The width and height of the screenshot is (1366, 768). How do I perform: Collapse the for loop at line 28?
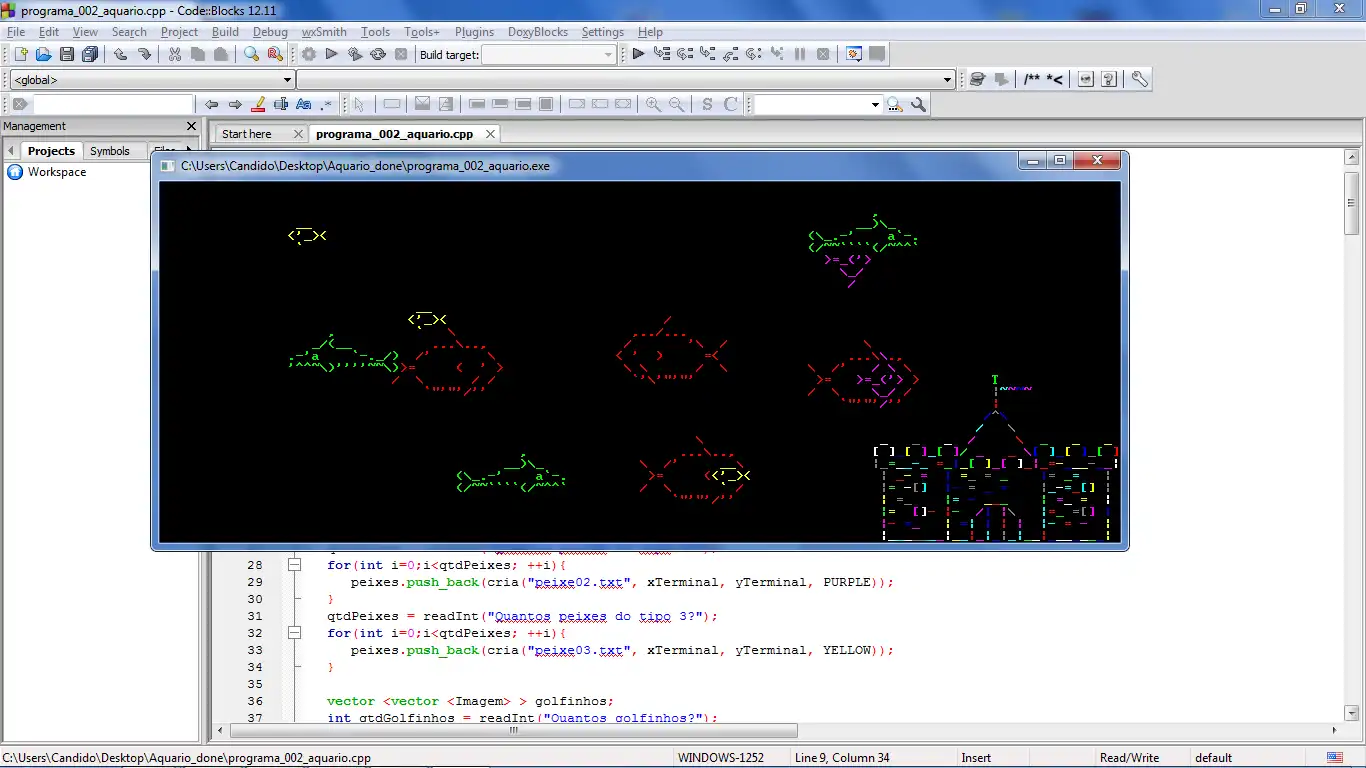(294, 565)
